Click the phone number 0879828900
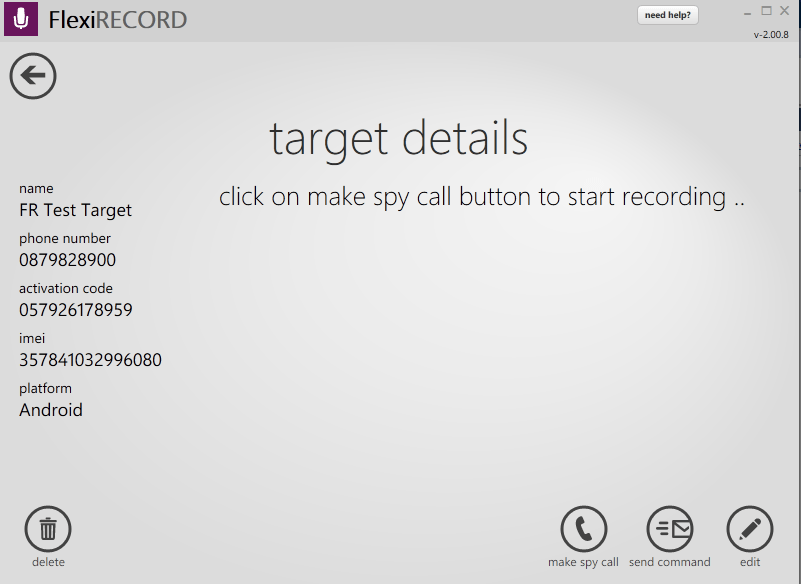 tap(67, 260)
